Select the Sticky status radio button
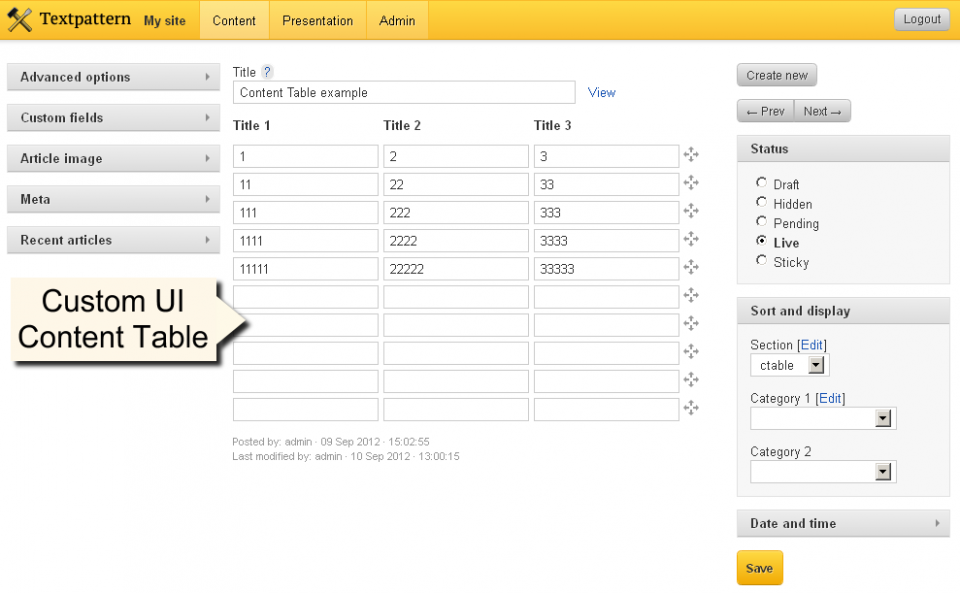The width and height of the screenshot is (960, 593). coord(761,261)
